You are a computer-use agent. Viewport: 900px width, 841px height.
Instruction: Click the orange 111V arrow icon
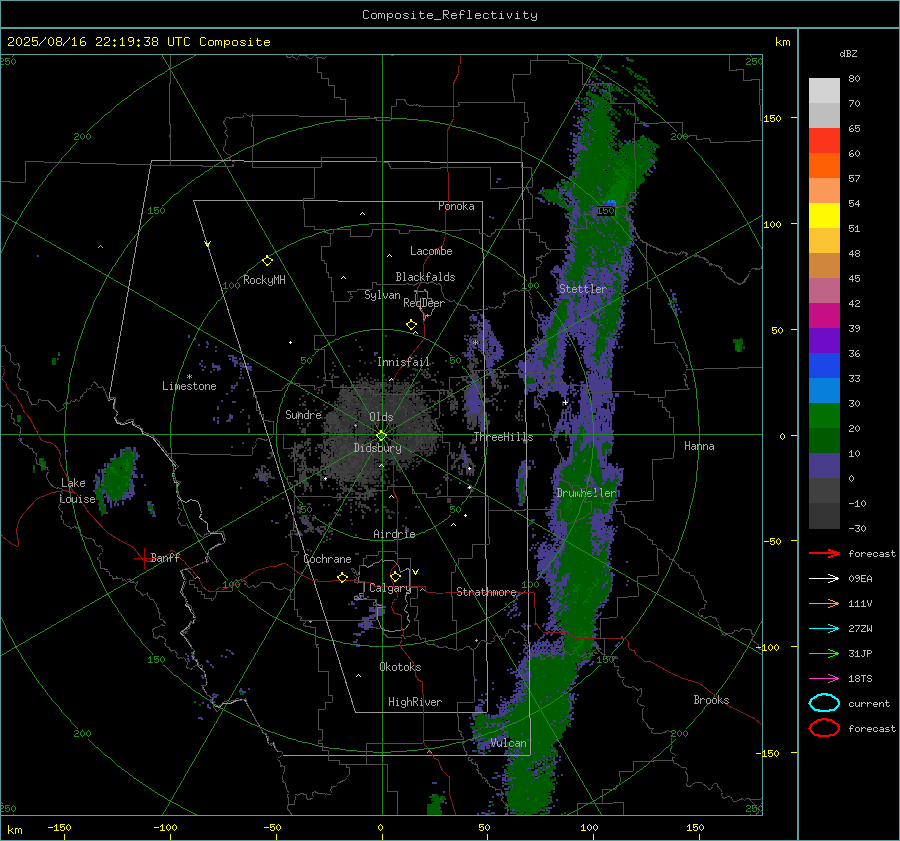pos(824,603)
